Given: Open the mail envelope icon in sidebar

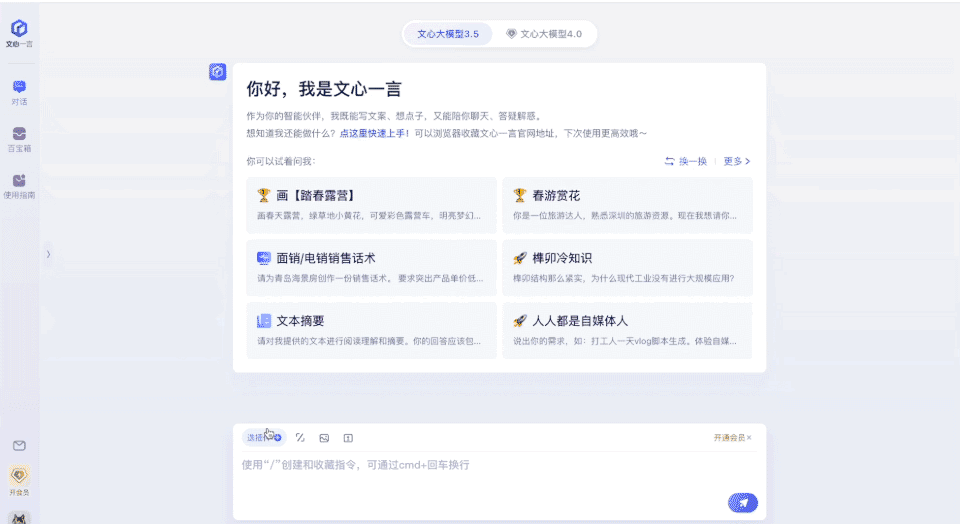Looking at the screenshot, I should coord(19,446).
